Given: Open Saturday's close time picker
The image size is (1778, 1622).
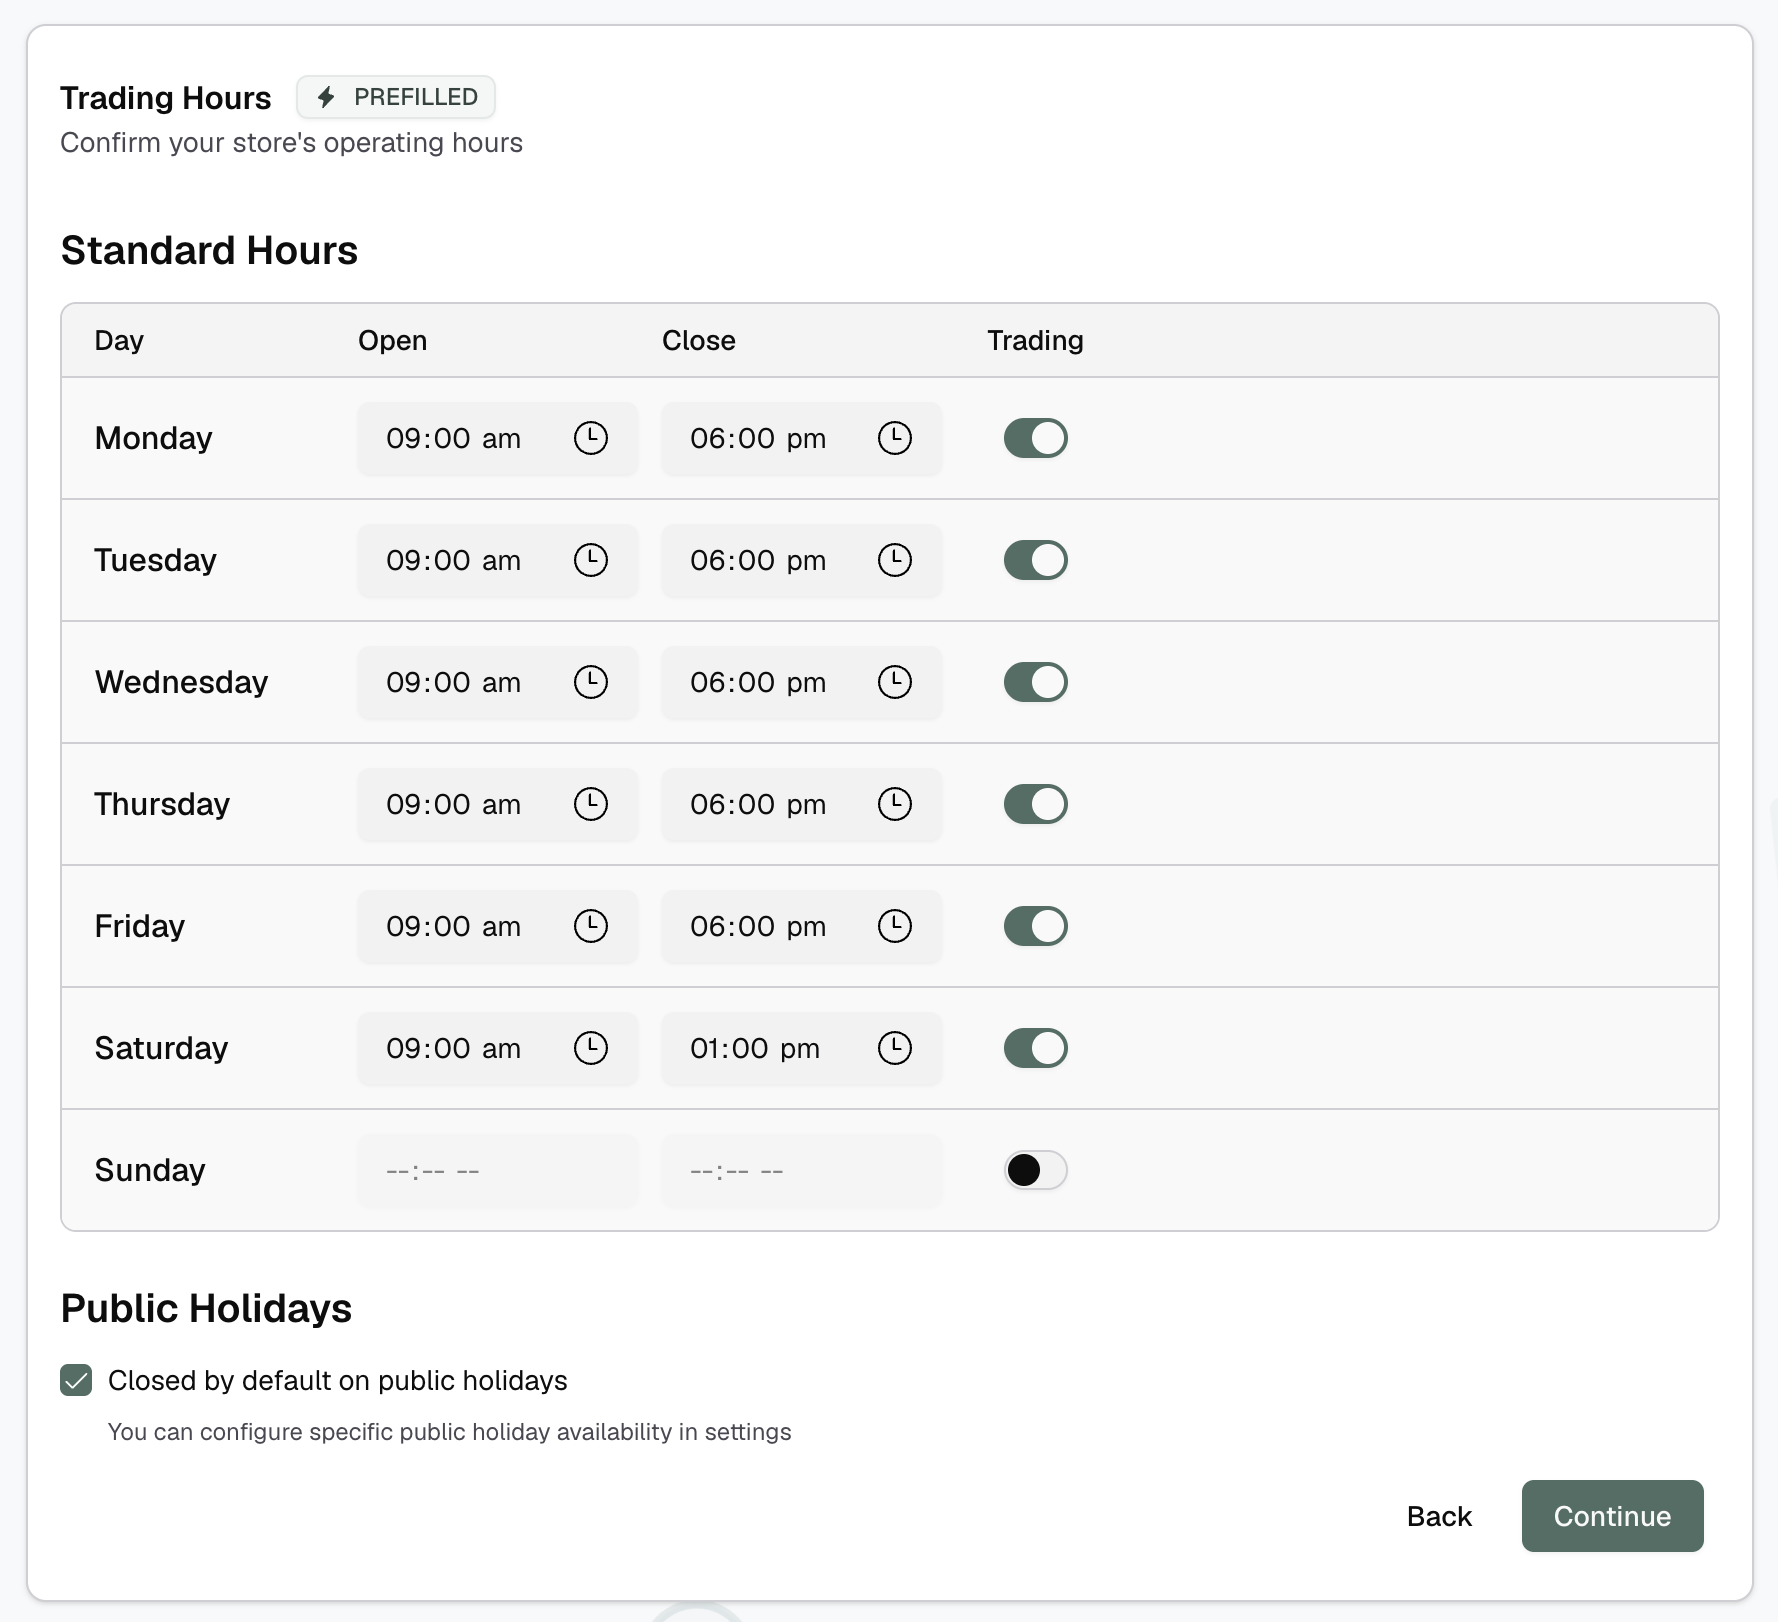Looking at the screenshot, I should pyautogui.click(x=895, y=1048).
